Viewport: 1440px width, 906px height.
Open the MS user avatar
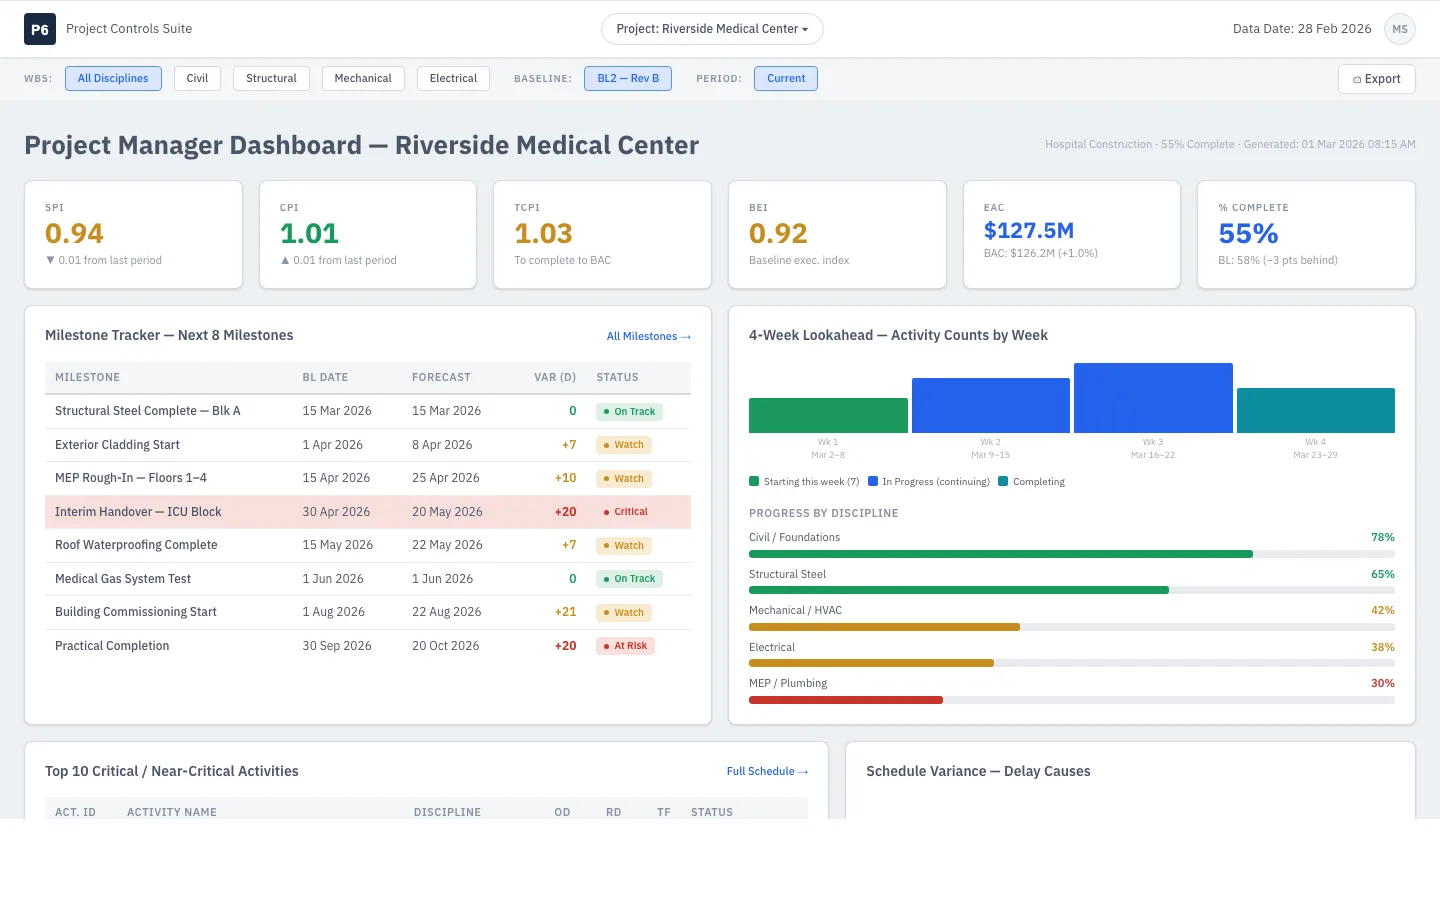[x=1400, y=29]
